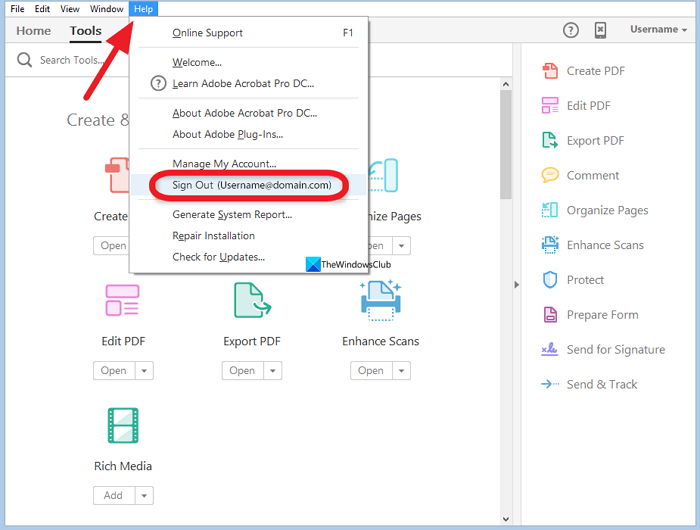700x530 pixels.
Task: Click into the Search Tools field
Action: click(71, 60)
